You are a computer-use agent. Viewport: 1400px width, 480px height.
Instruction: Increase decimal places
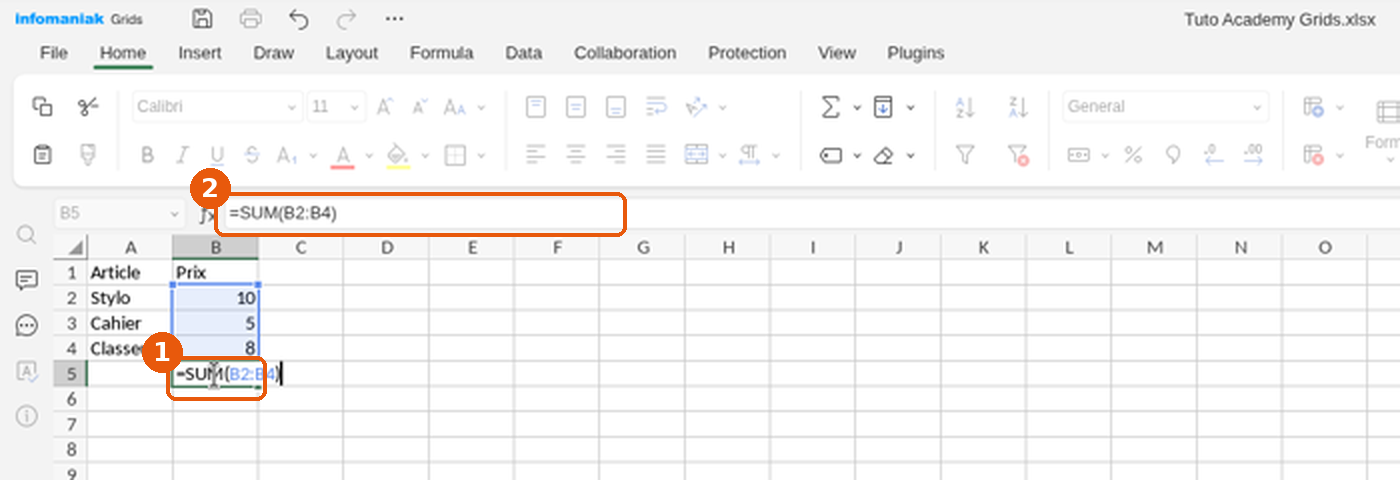tap(1253, 155)
